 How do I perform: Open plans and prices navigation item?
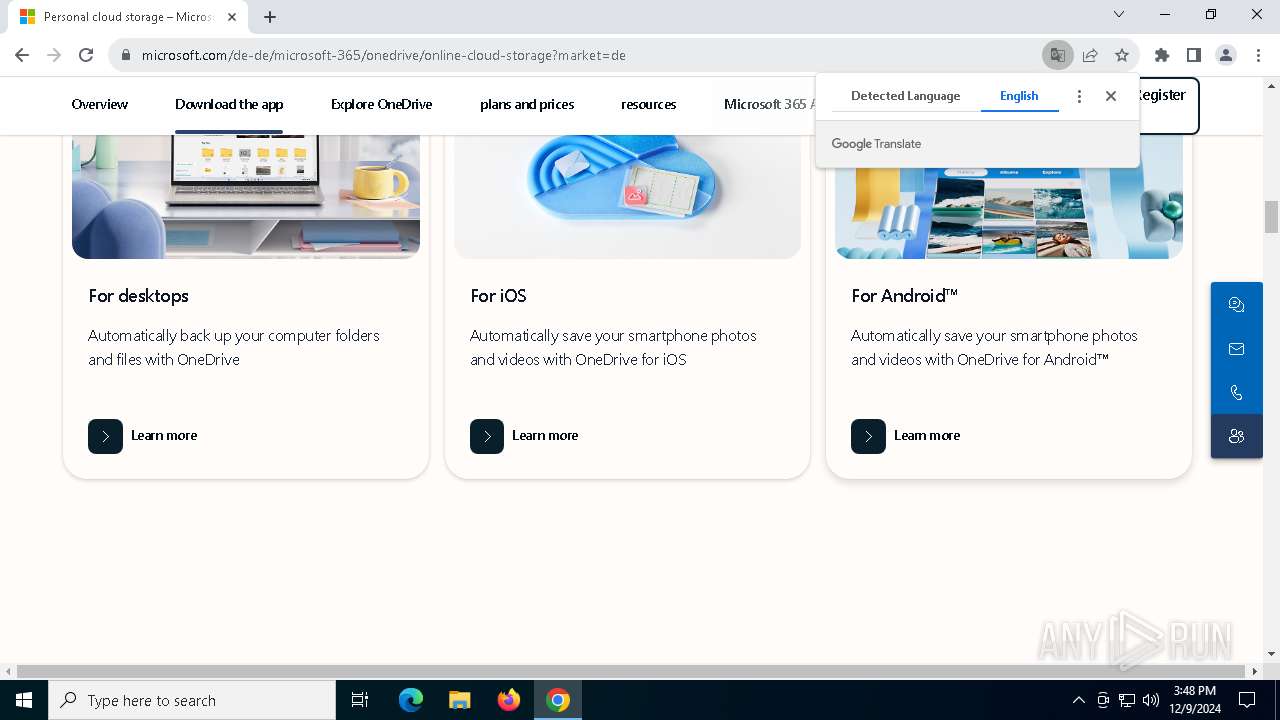pyautogui.click(x=527, y=104)
